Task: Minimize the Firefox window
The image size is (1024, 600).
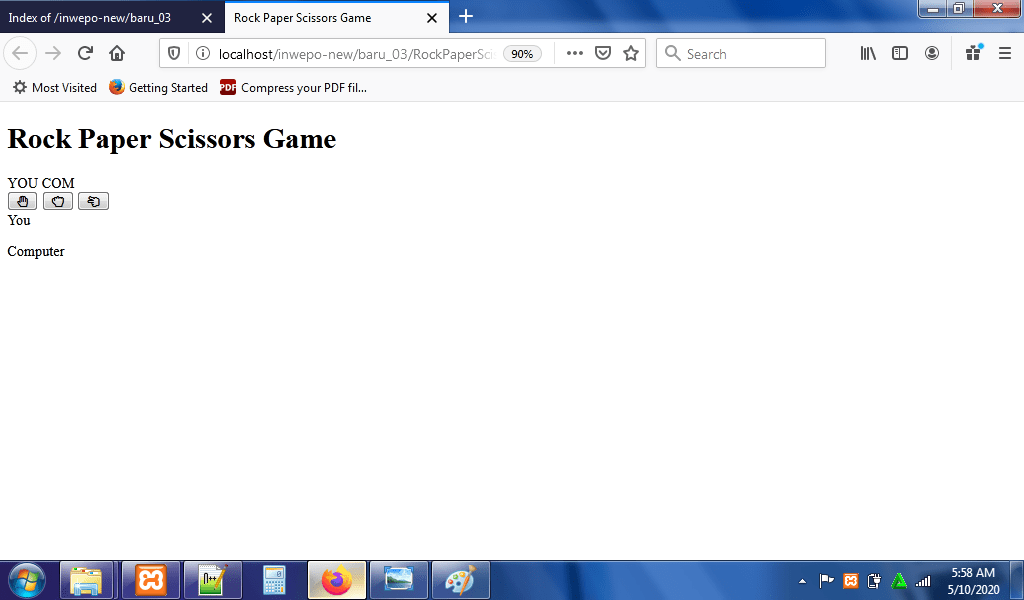Action: [x=933, y=8]
